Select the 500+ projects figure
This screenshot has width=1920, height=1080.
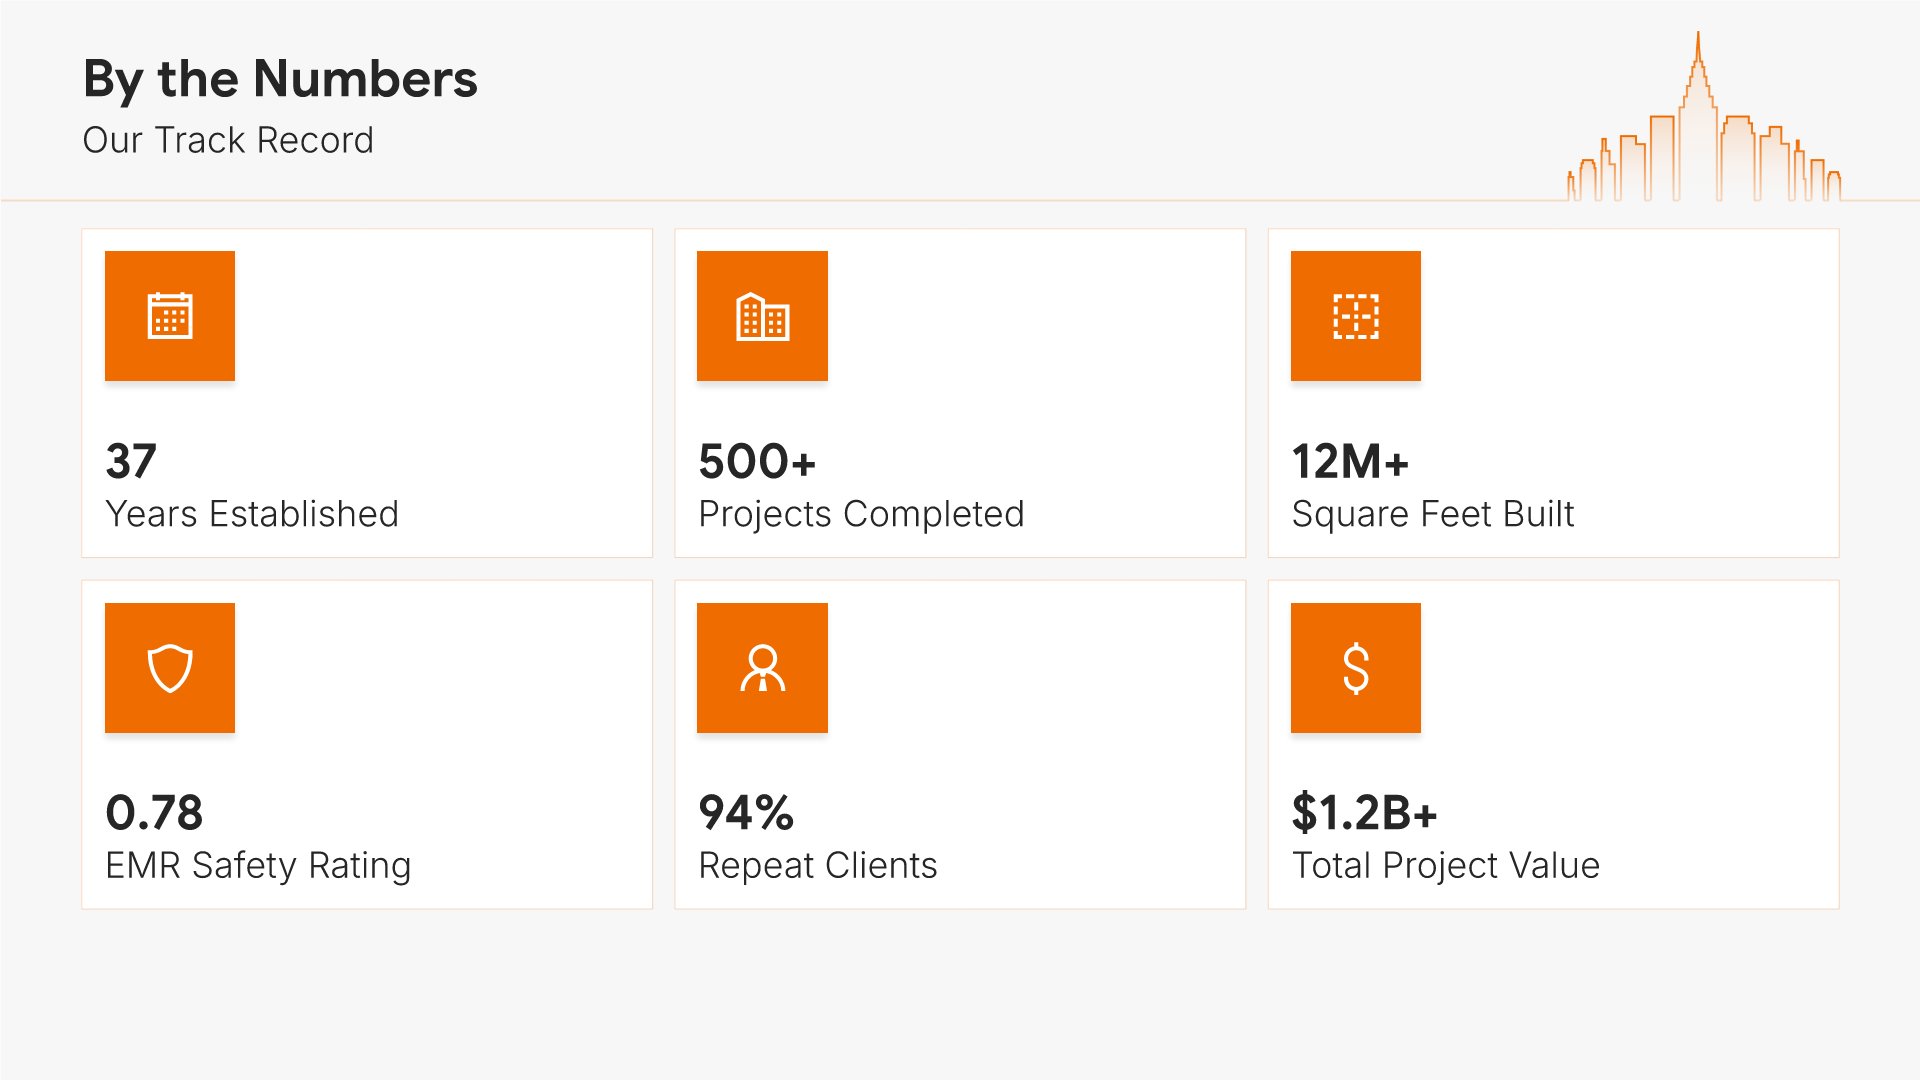tap(757, 461)
